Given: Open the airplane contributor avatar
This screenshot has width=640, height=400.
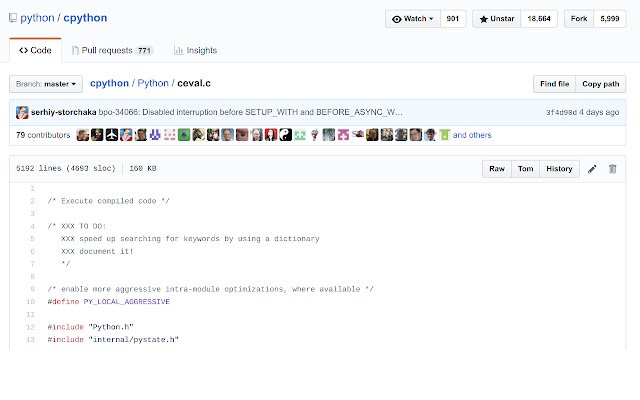Looking at the screenshot, I should point(112,135).
